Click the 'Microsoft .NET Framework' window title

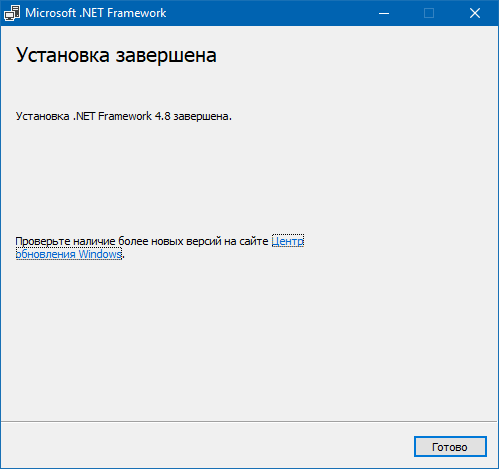[x=96, y=13]
